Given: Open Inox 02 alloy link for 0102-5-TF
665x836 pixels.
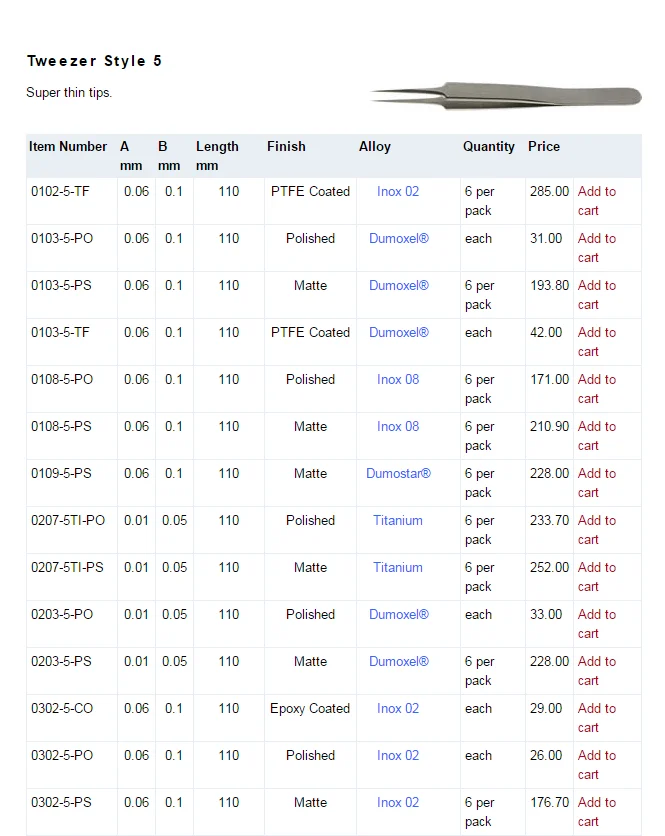Looking at the screenshot, I should coord(398,191).
